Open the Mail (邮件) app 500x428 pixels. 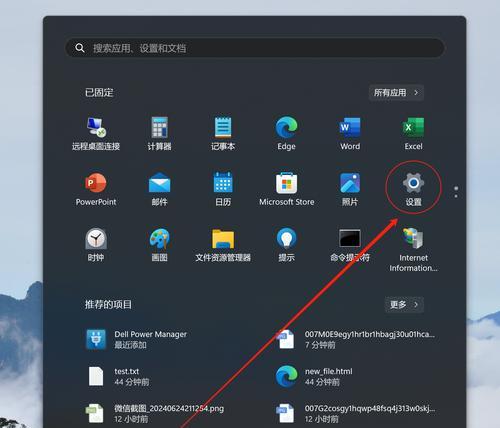159,189
